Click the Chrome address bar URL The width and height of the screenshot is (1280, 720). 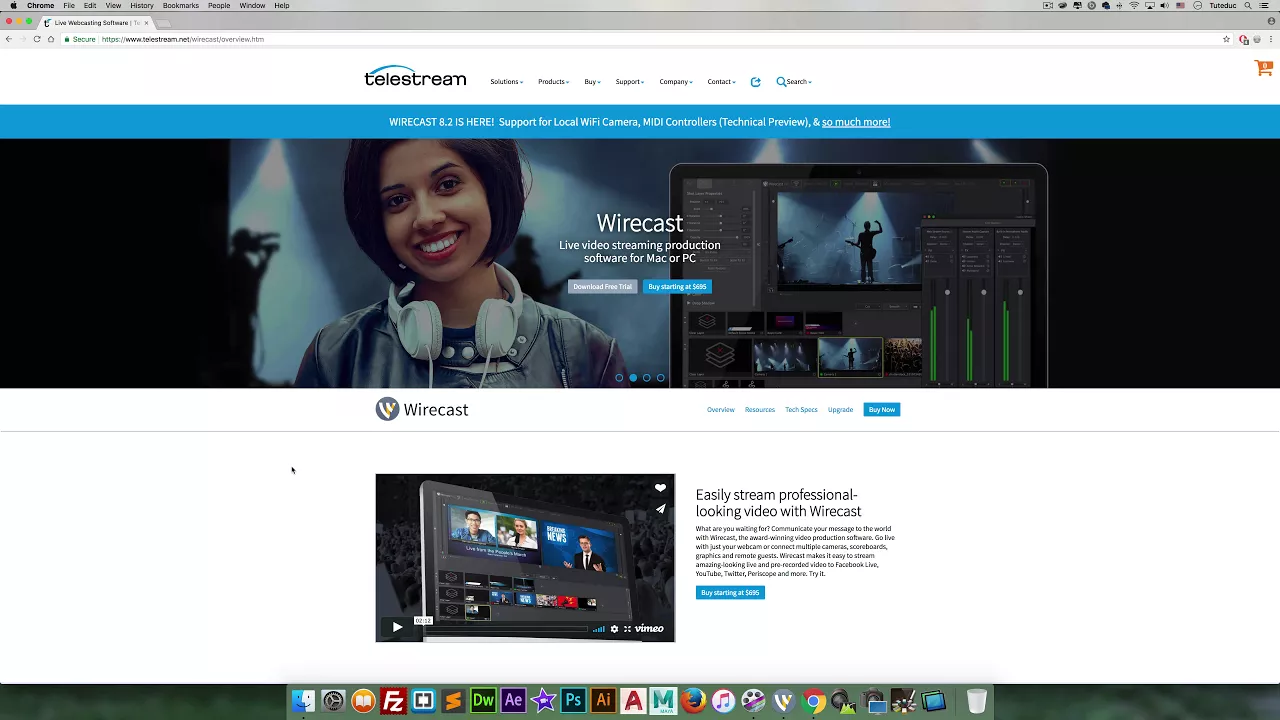point(183,39)
